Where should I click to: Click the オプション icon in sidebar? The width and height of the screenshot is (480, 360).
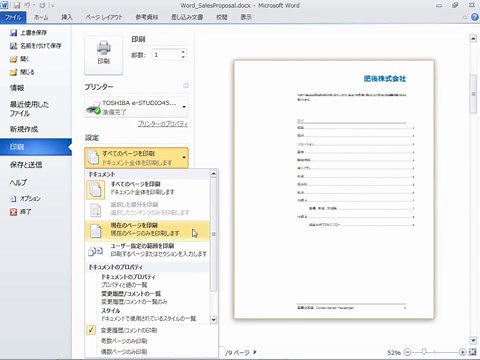[13, 199]
